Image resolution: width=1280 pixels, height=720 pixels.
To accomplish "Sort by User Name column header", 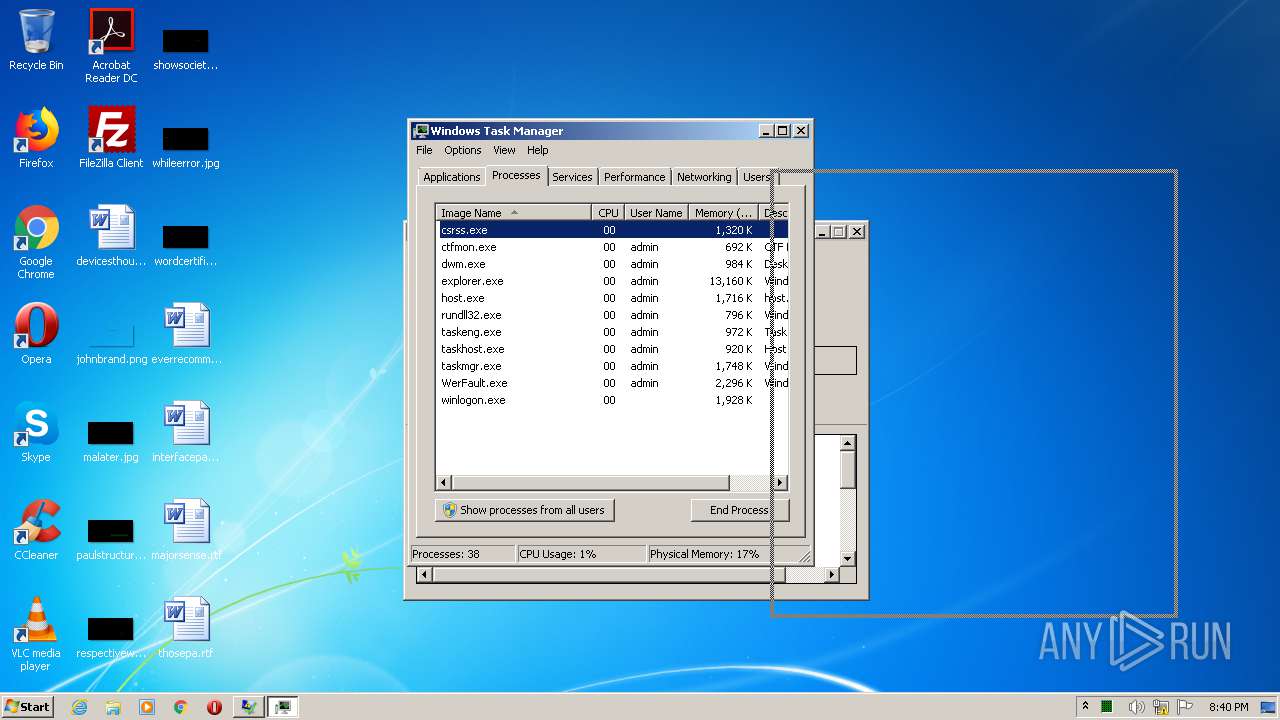I will pos(656,213).
